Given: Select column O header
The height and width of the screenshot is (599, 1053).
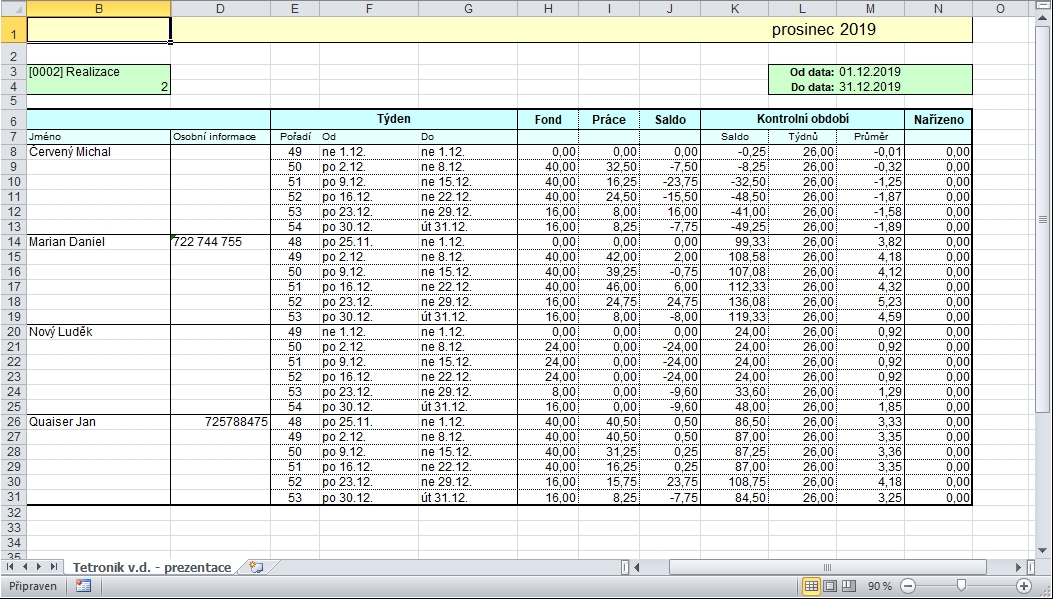Looking at the screenshot, I should [1000, 8].
